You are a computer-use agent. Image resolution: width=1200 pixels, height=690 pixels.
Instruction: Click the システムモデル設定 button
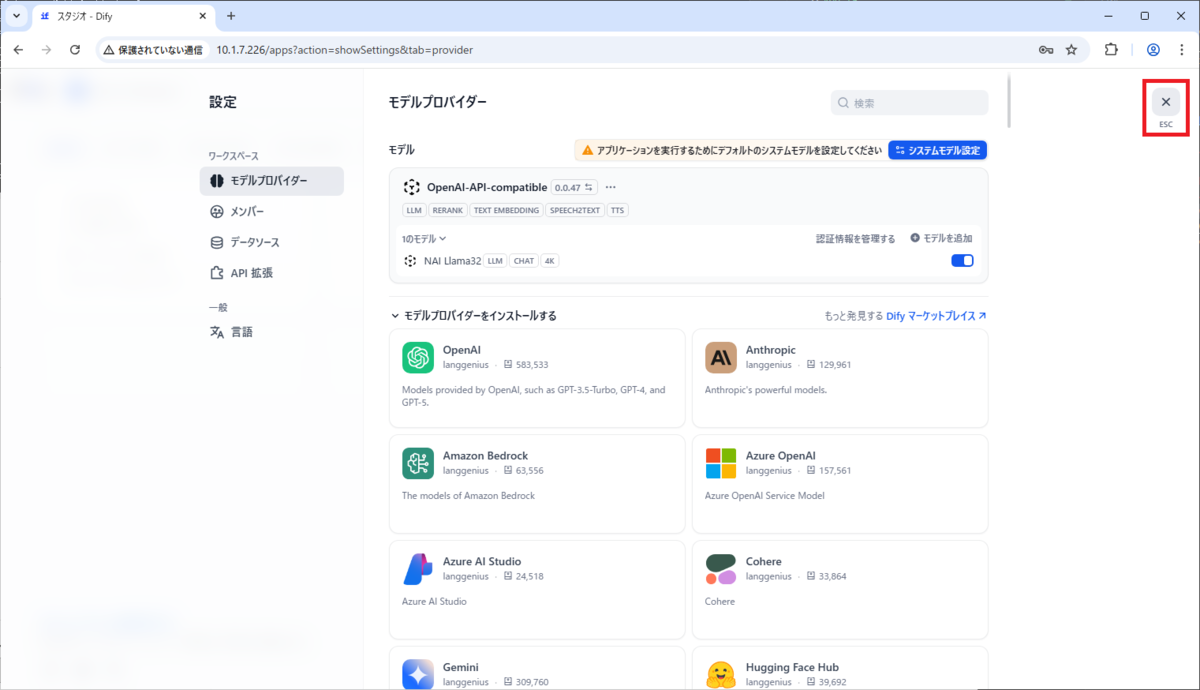click(x=937, y=150)
